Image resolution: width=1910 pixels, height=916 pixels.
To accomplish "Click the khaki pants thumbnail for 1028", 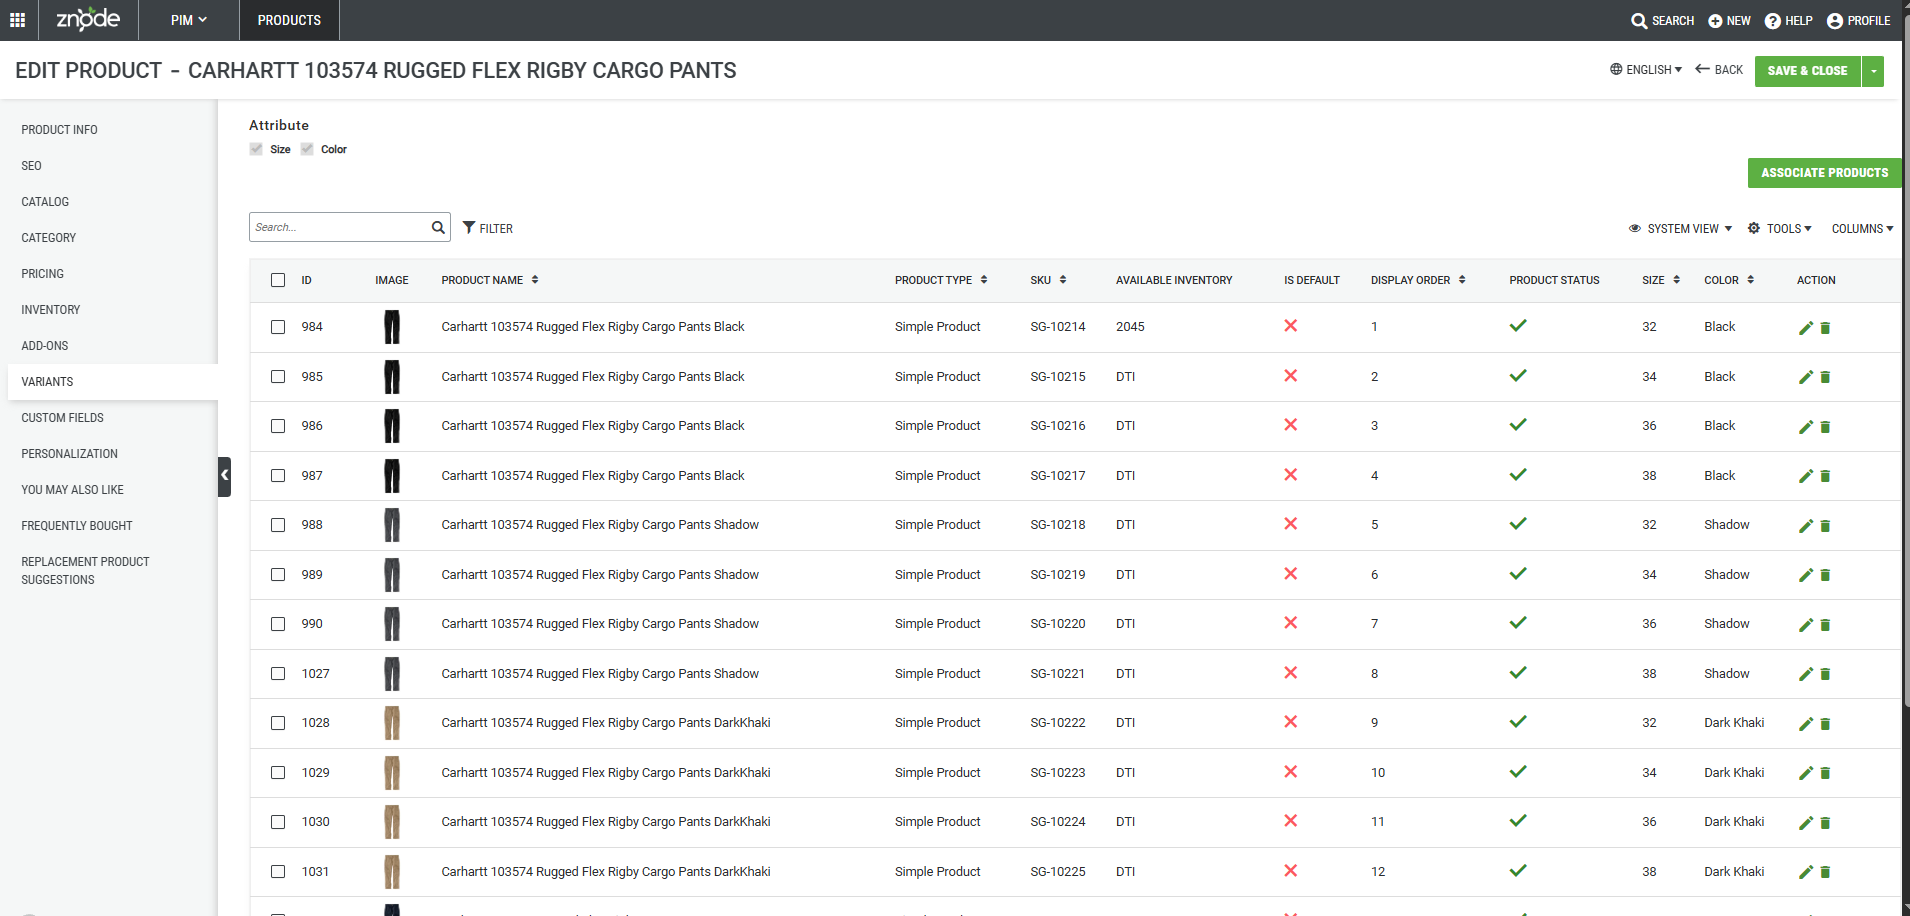I will tap(392, 723).
